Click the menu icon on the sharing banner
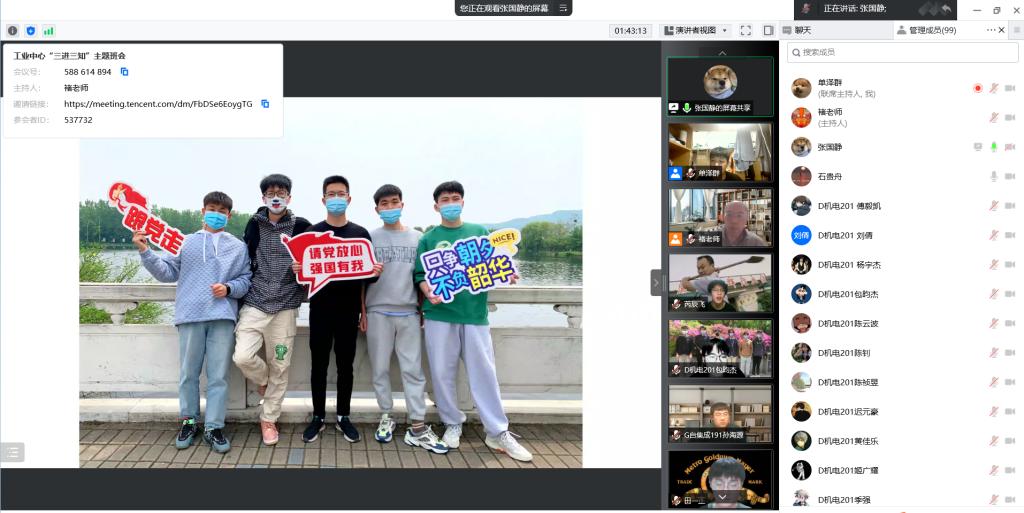Image resolution: width=1024 pixels, height=513 pixels. point(563,8)
